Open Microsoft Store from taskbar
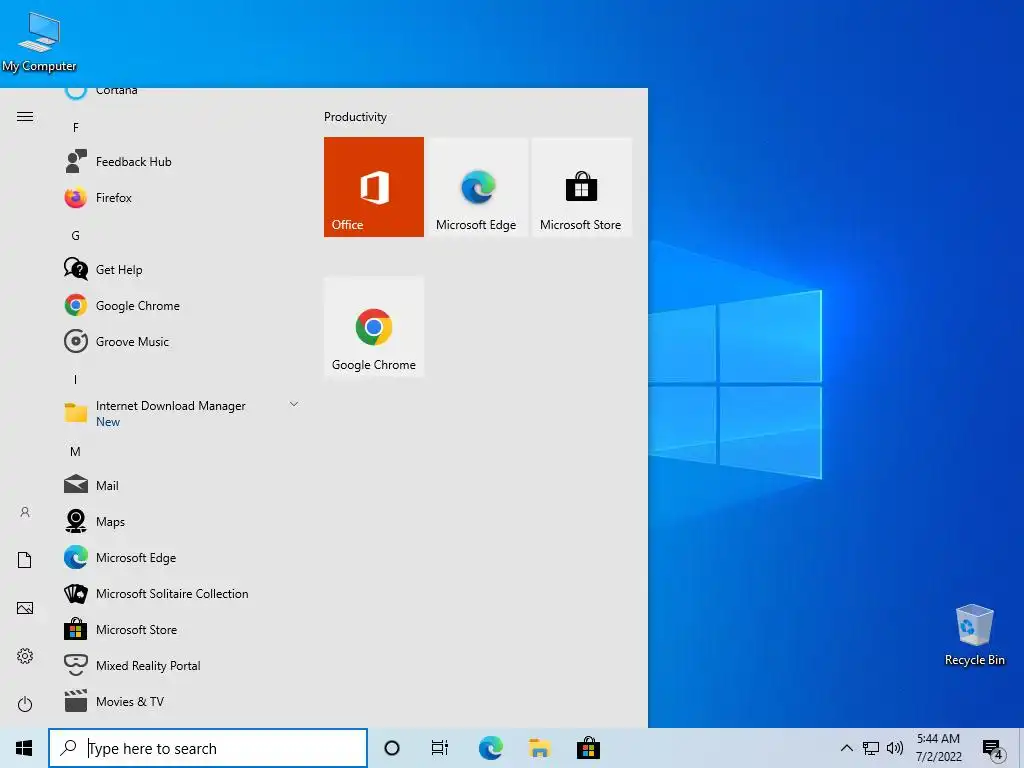The image size is (1024, 768). [x=588, y=748]
